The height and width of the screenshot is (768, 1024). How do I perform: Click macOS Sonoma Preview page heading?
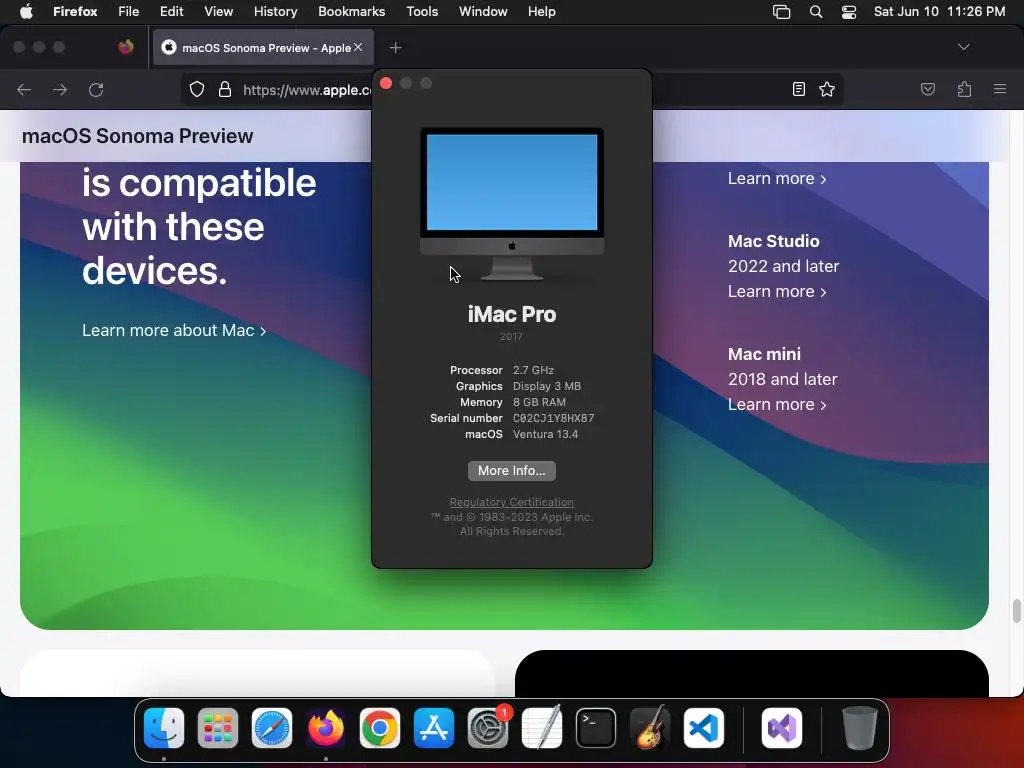pyautogui.click(x=137, y=136)
